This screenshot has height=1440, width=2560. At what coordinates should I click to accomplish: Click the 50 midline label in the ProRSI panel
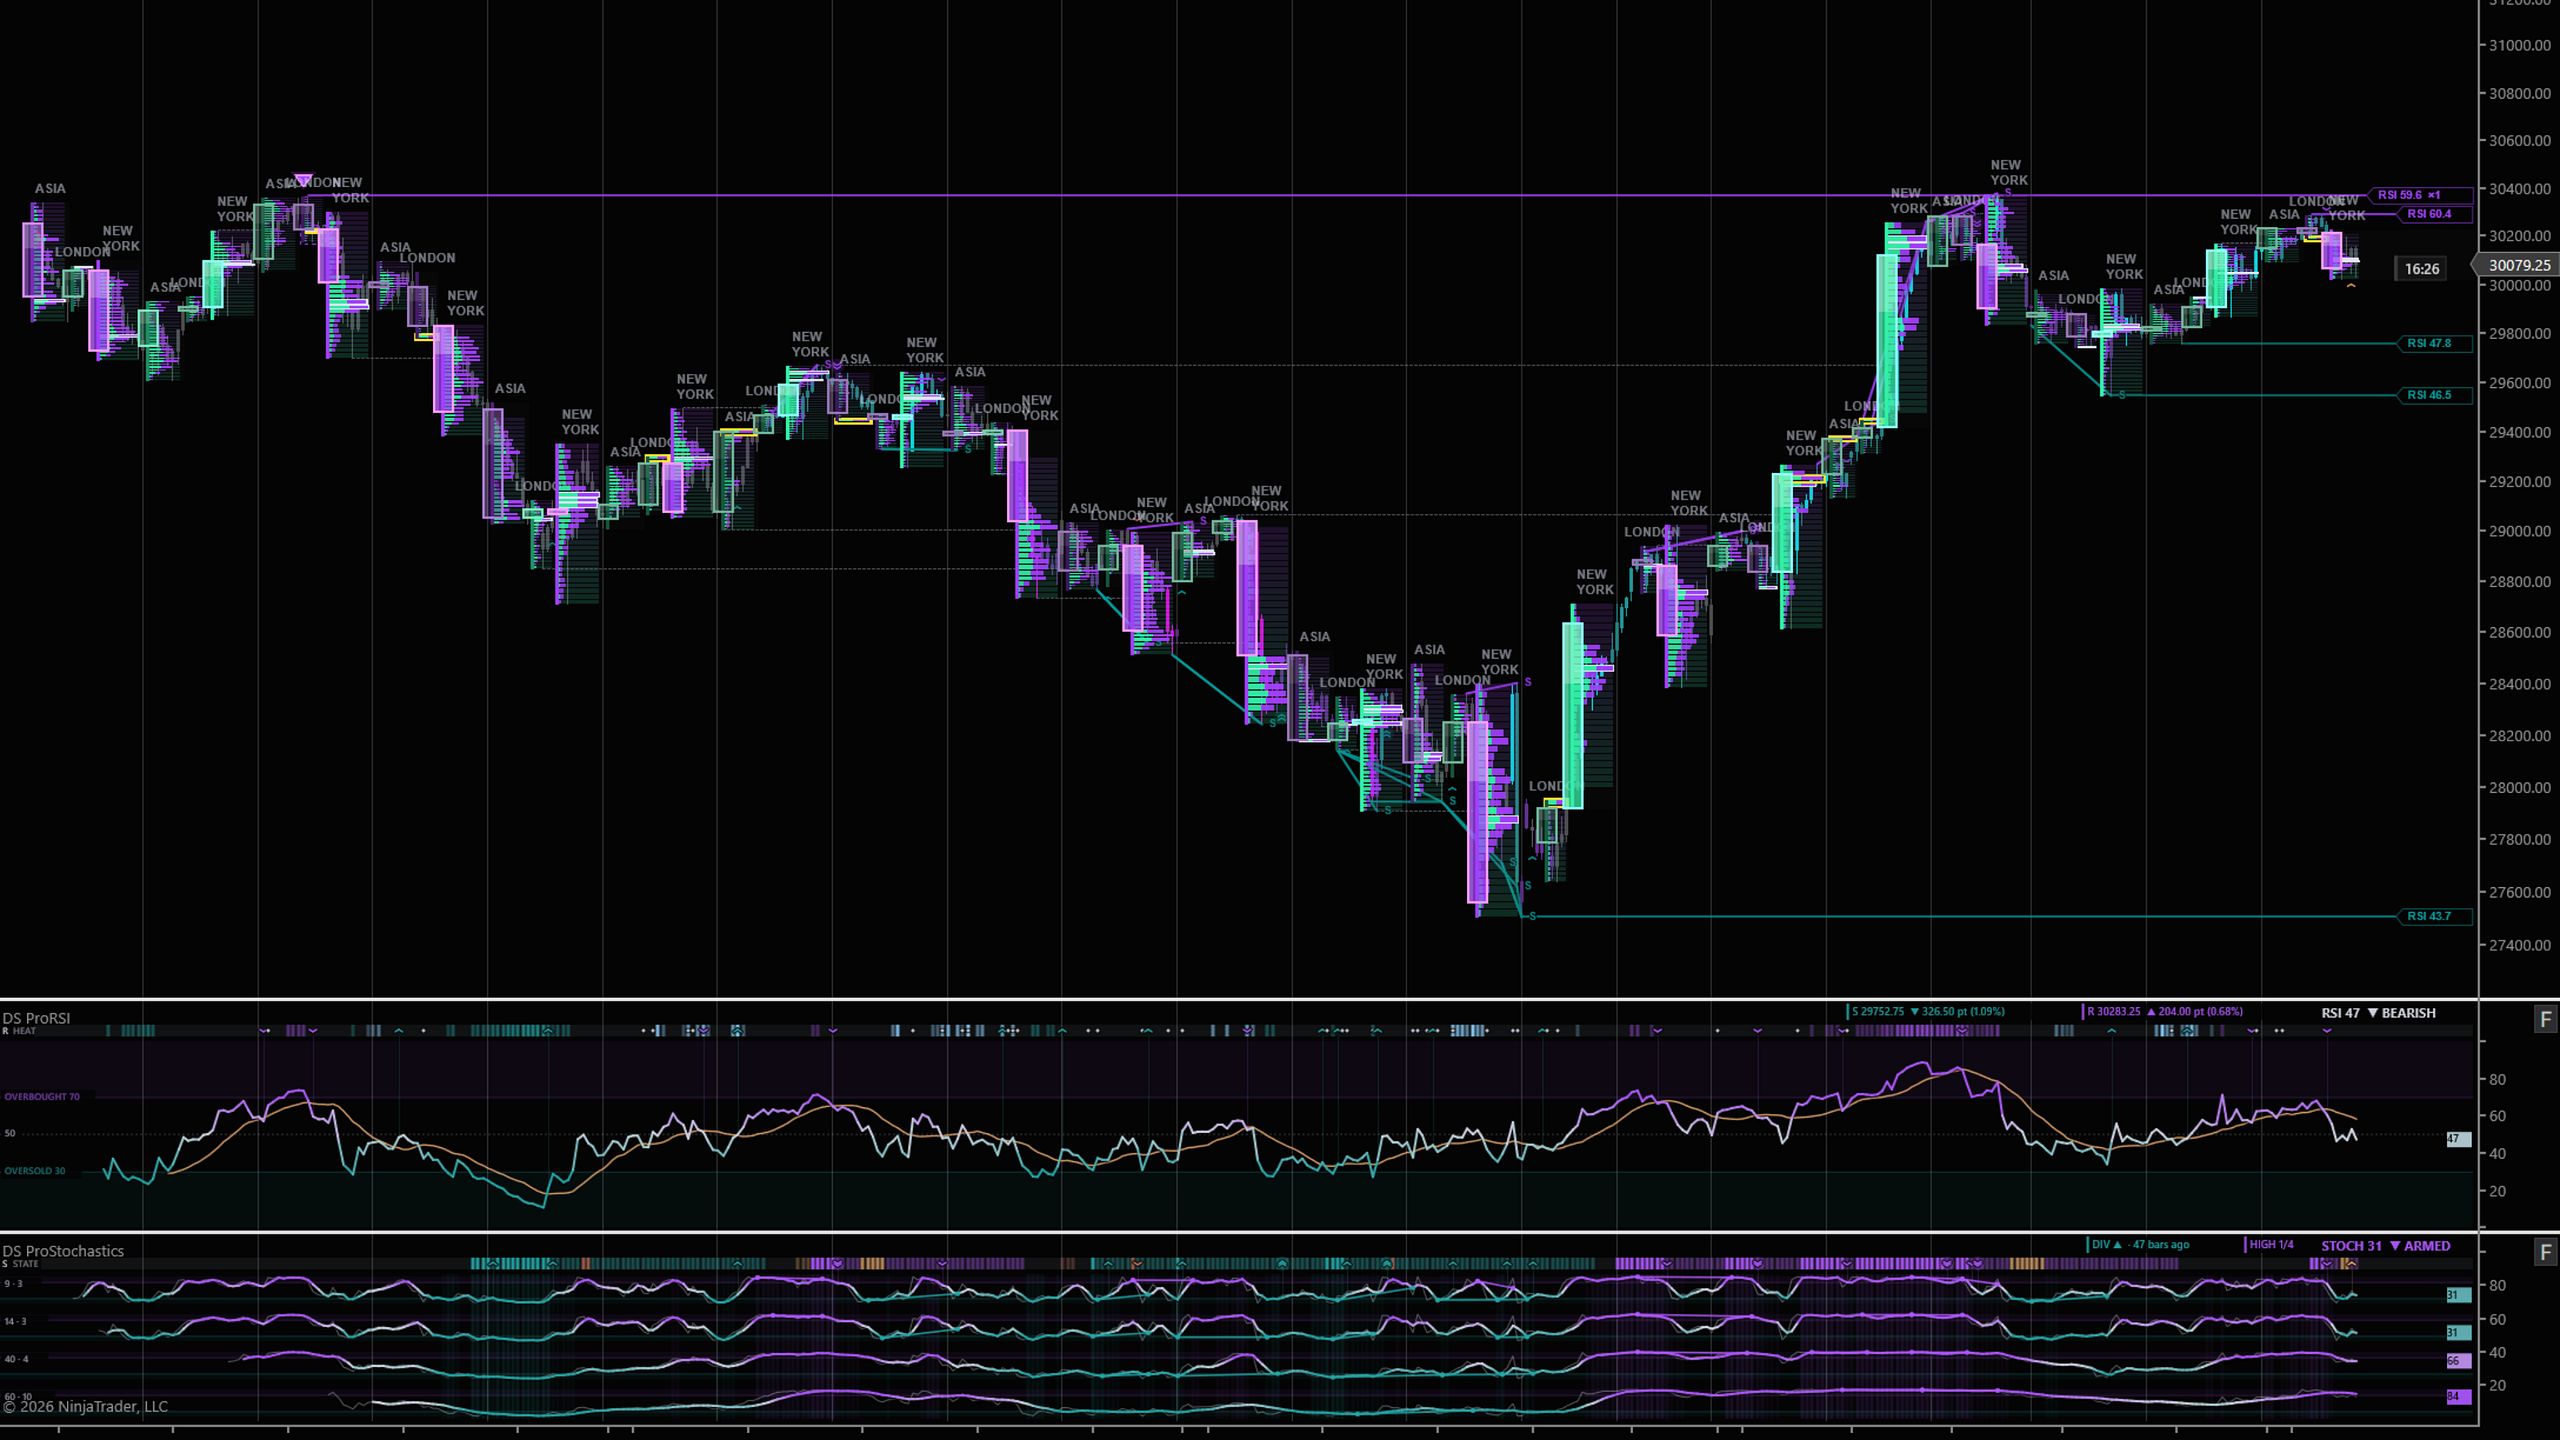(10, 1134)
